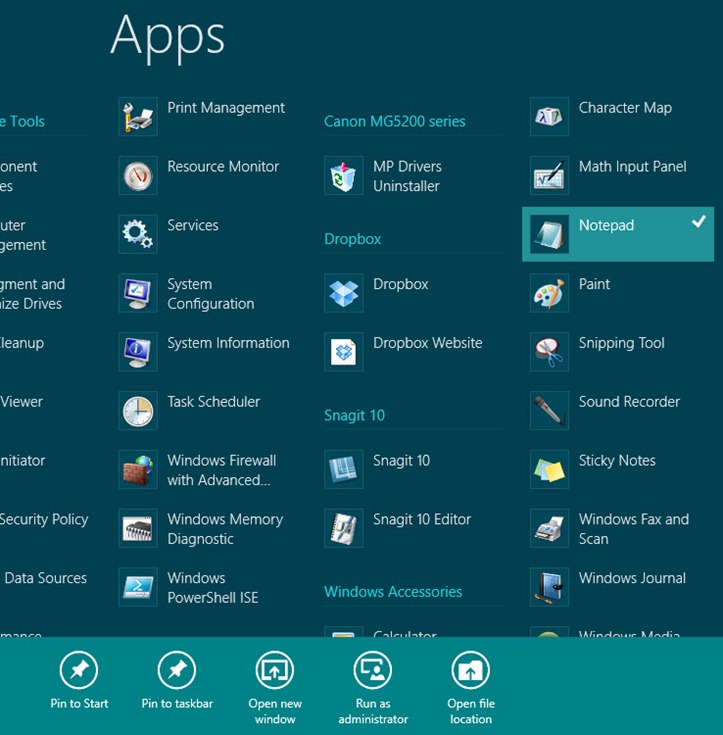Click Run as administrator icon
723x735 pixels.
(x=373, y=670)
